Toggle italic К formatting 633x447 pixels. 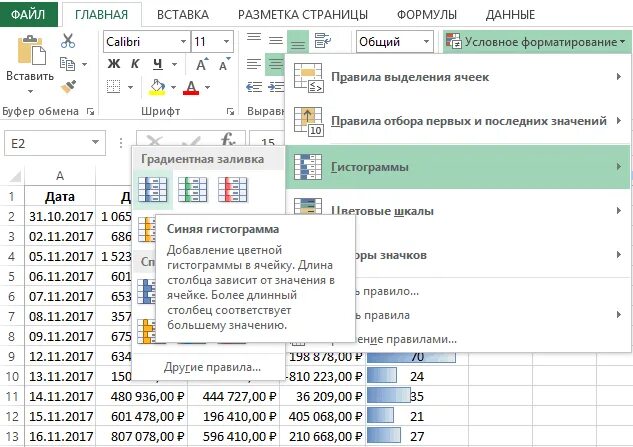click(135, 64)
